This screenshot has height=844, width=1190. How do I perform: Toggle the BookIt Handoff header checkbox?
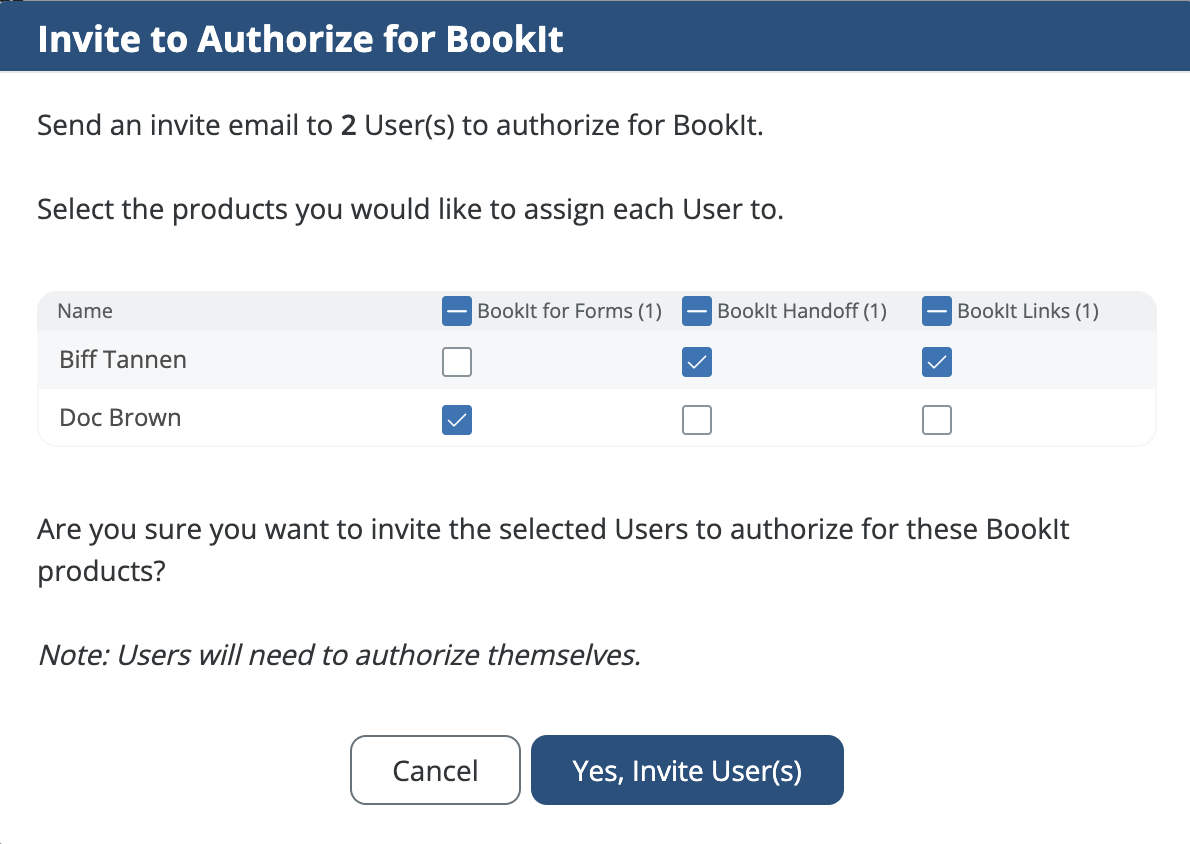(x=697, y=311)
